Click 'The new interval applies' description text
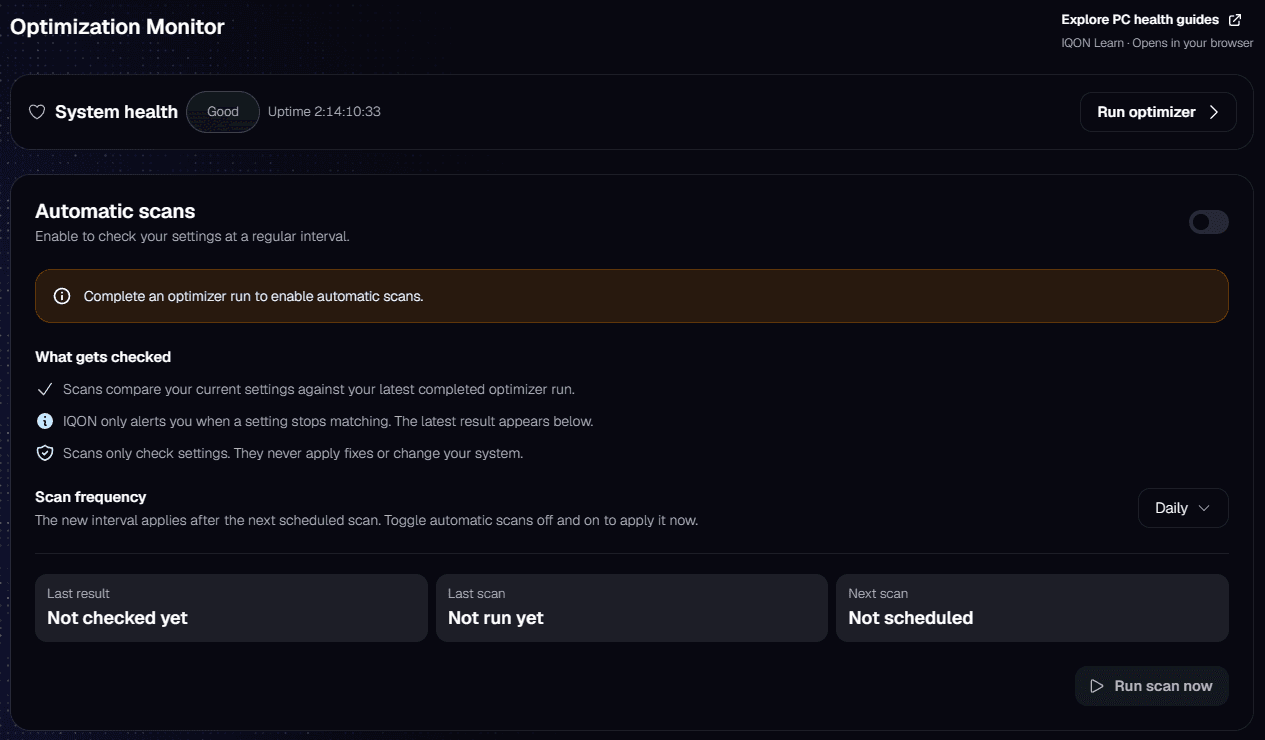The image size is (1265, 740). coord(366,521)
